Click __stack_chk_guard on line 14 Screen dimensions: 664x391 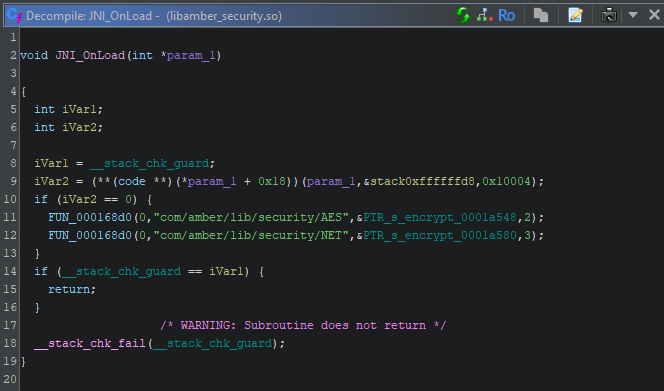pos(122,271)
